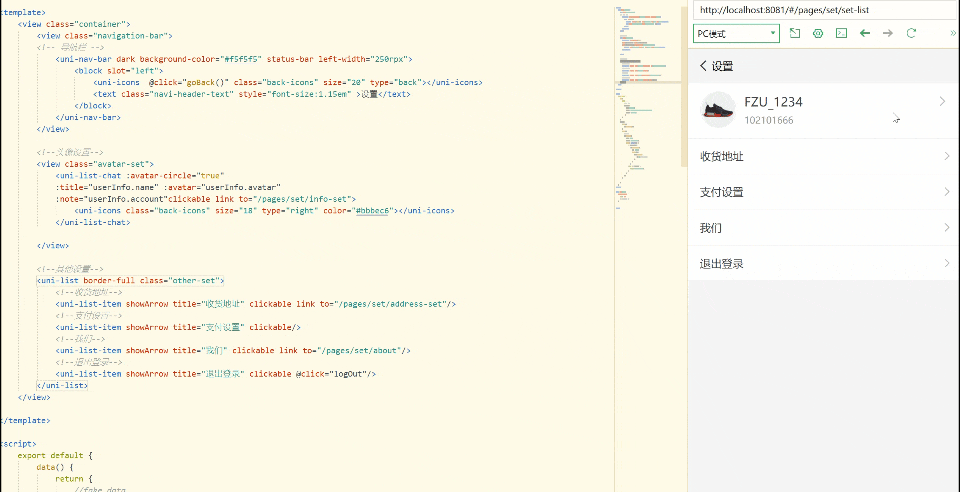Viewport: 960px width, 492px height.
Task: Tap the back chevron beside 设置
Action: [x=703, y=66]
